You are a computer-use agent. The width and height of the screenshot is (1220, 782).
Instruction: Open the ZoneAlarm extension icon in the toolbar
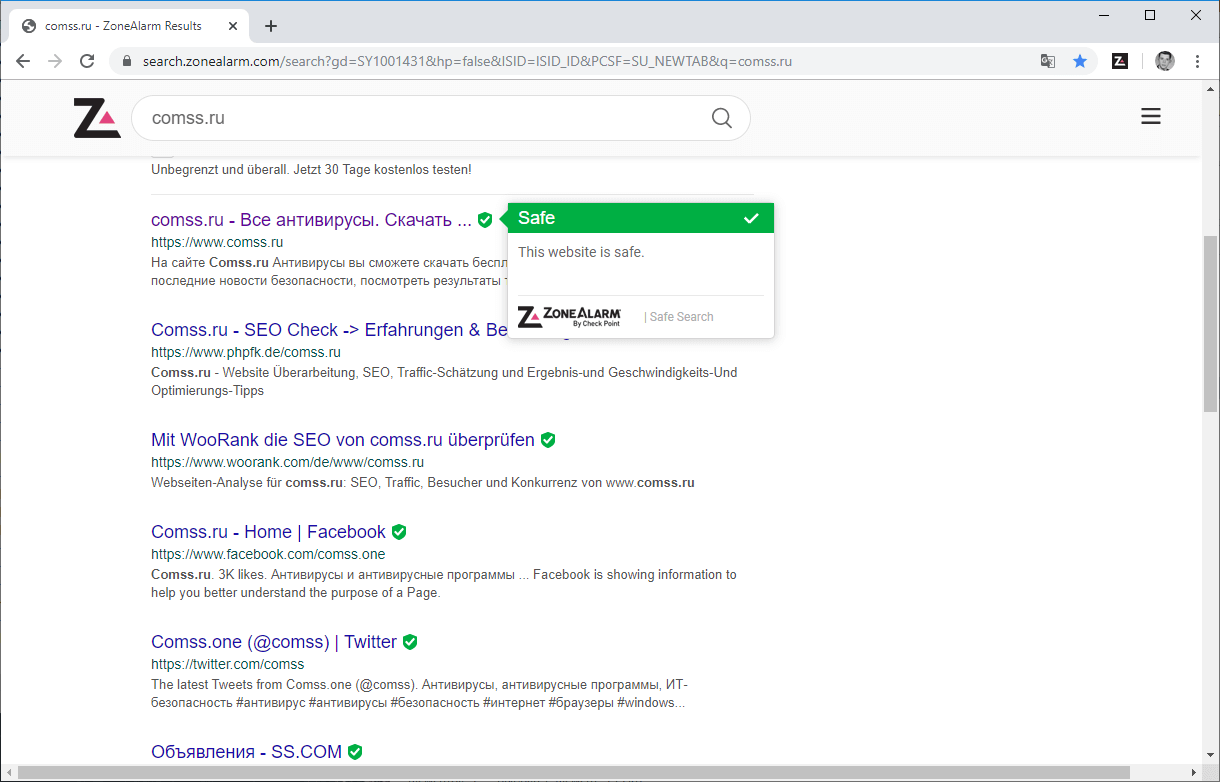pos(1120,61)
